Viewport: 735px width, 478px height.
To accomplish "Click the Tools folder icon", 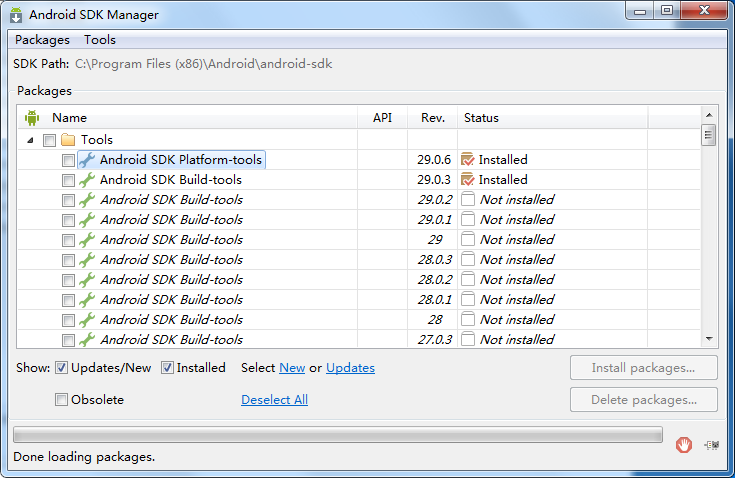I will click(68, 140).
